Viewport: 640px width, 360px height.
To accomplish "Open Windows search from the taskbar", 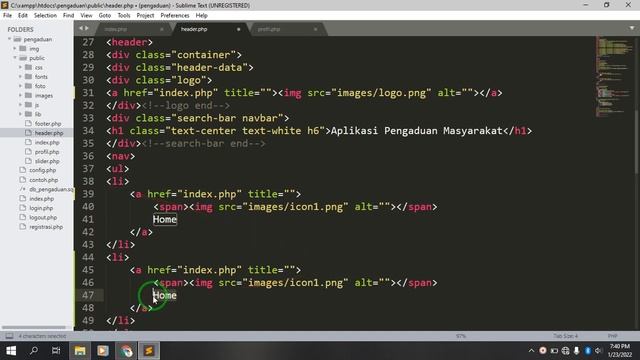I will pos(34,351).
